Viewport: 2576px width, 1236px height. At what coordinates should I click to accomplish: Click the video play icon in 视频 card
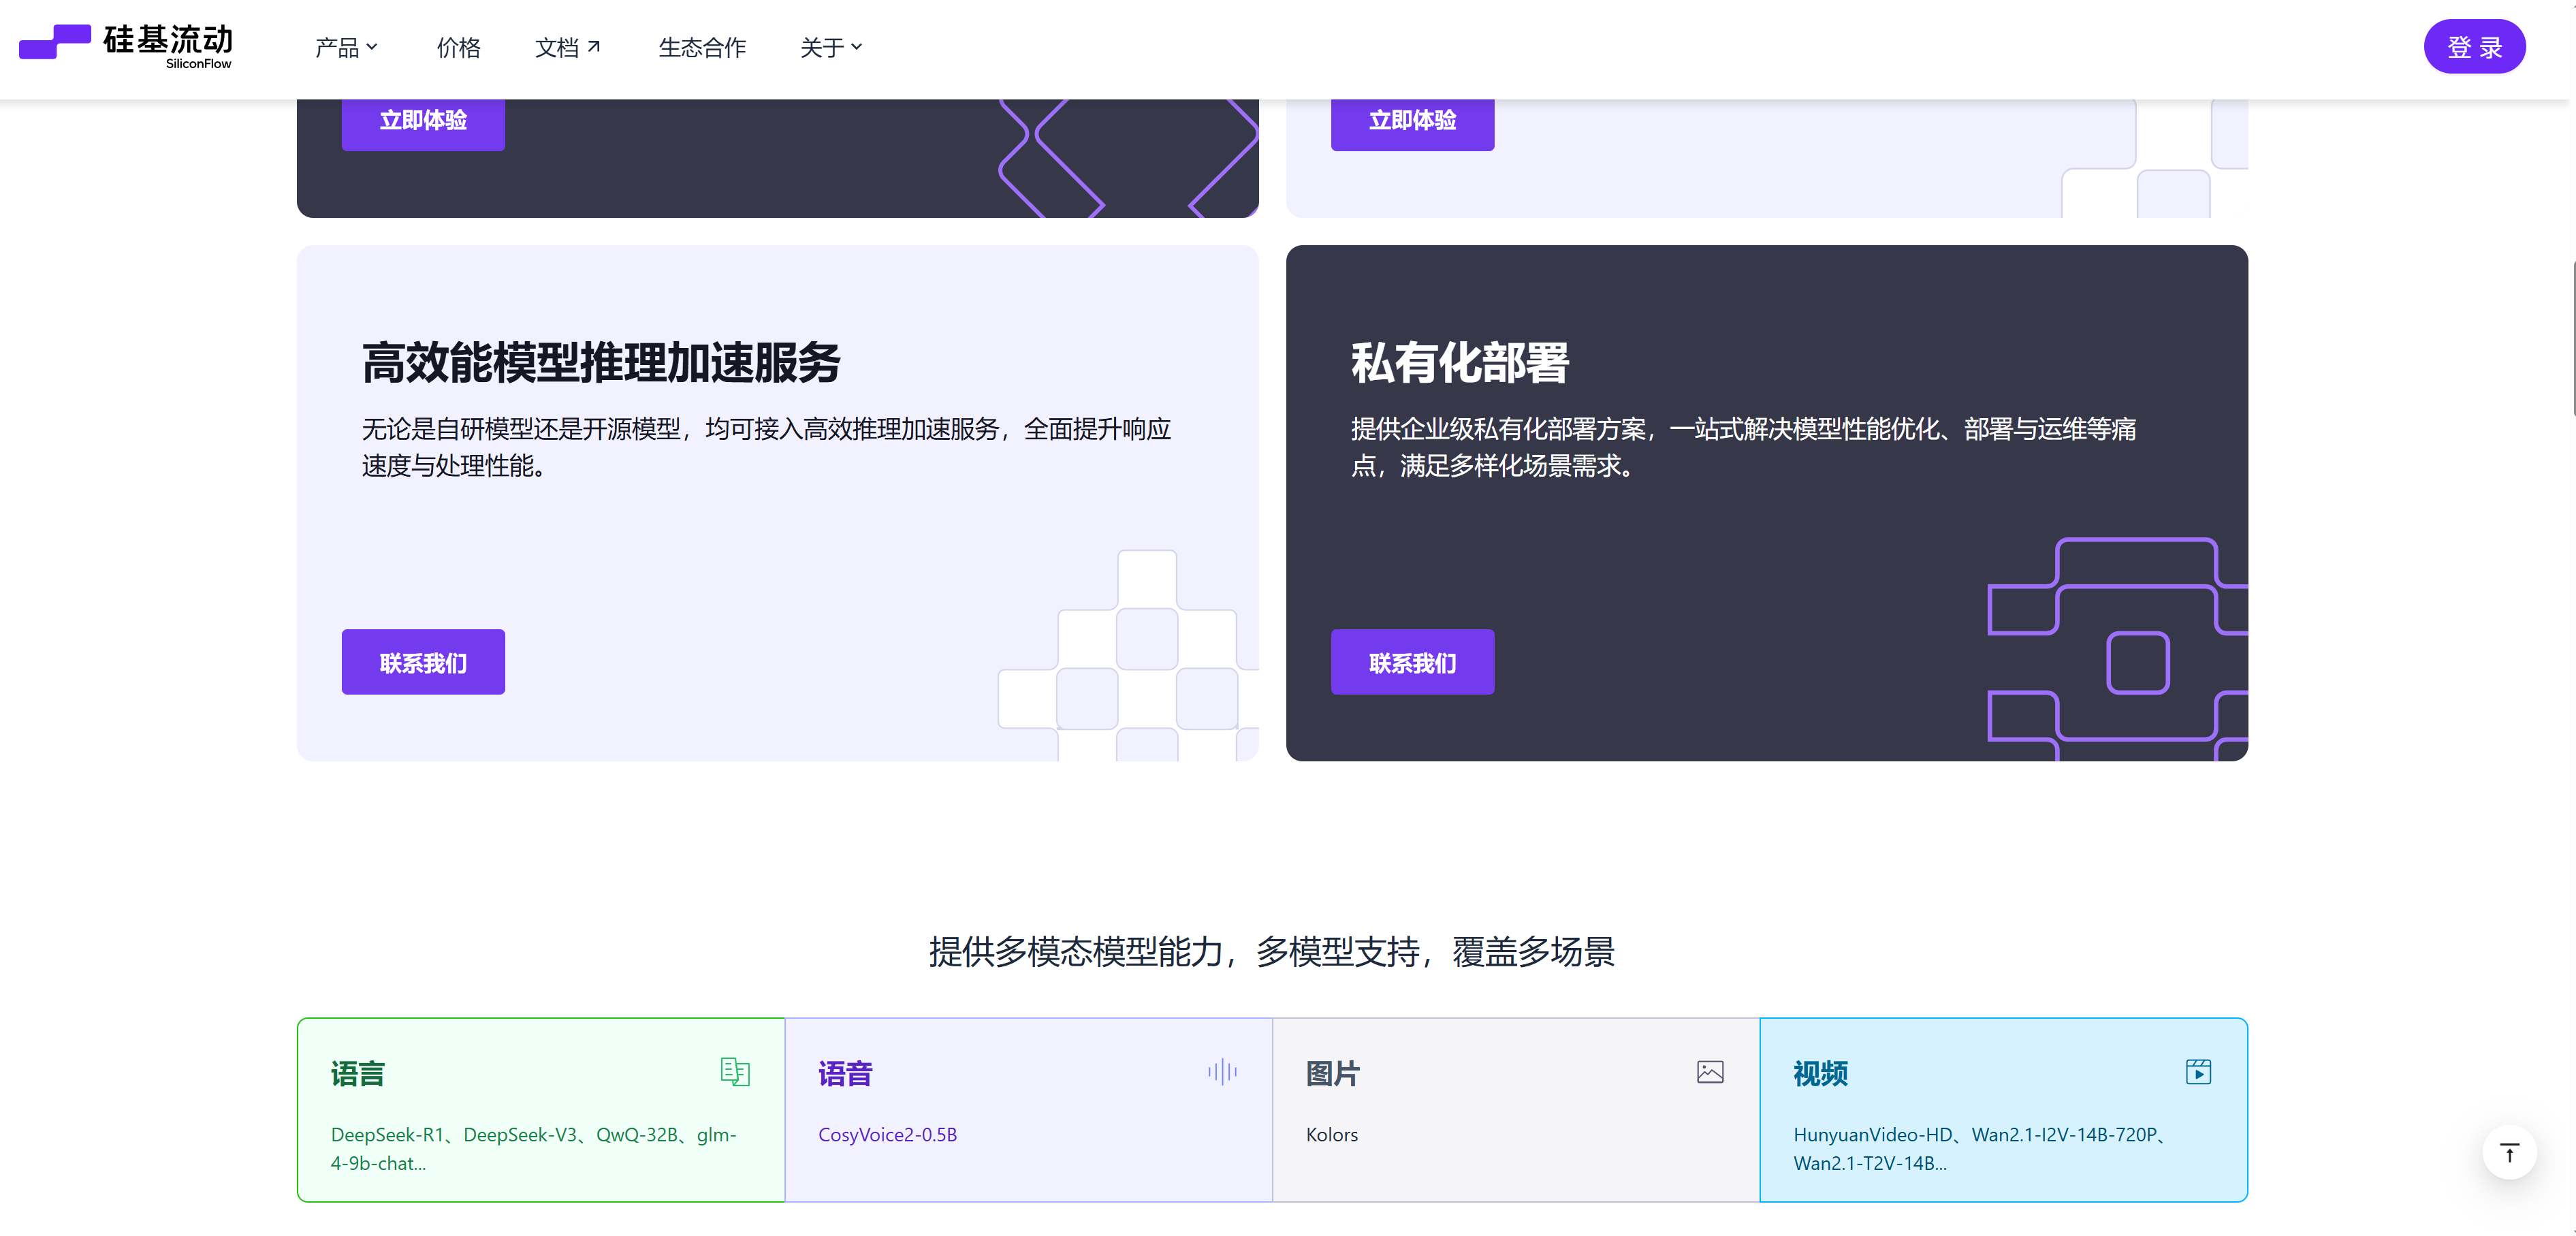click(2198, 1072)
